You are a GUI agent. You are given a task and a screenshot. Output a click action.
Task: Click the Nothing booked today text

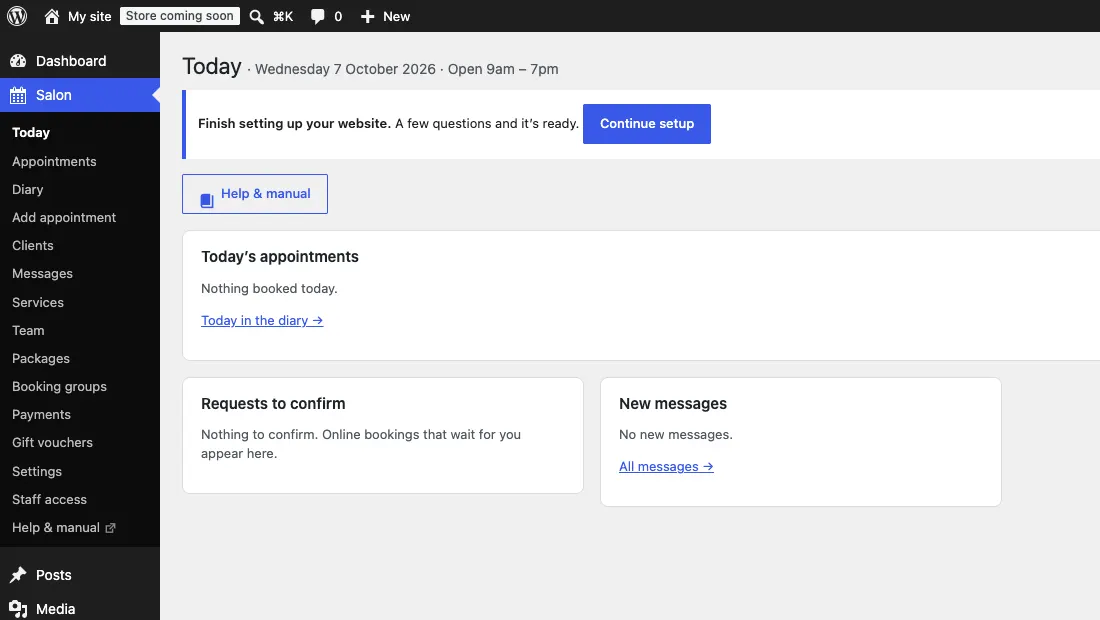tap(269, 288)
